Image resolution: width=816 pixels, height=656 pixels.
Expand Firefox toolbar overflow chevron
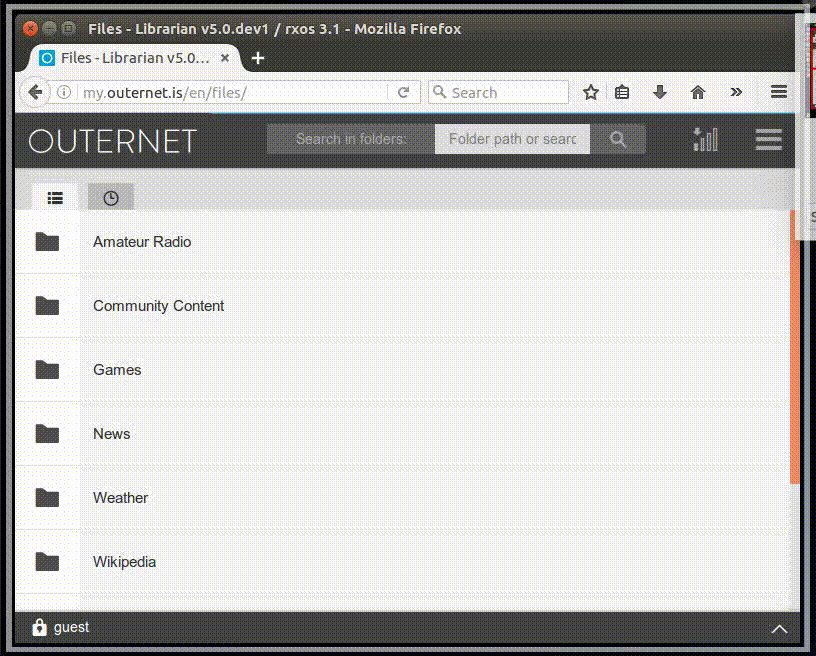[736, 93]
